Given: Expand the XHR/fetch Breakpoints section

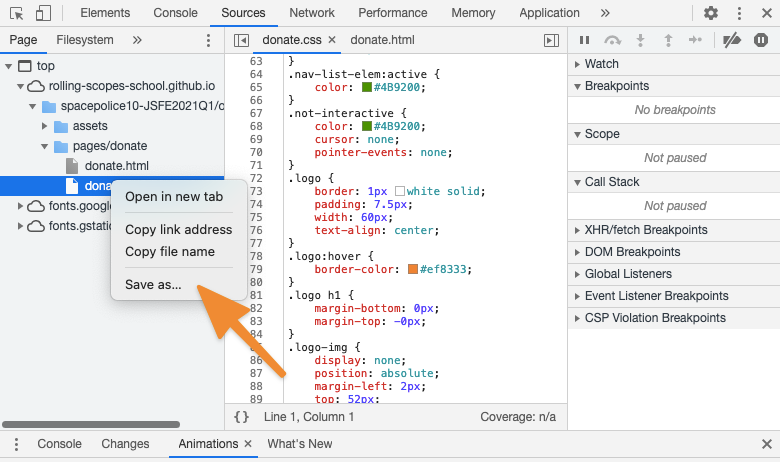Looking at the screenshot, I should pyautogui.click(x=646, y=230).
